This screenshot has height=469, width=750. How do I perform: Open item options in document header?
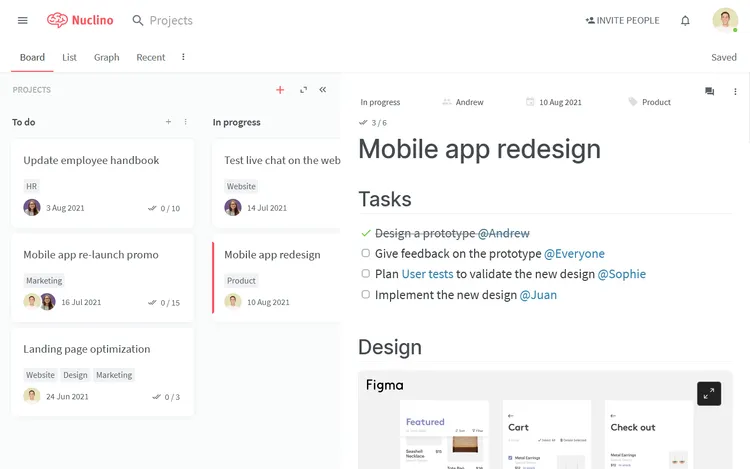point(735,91)
